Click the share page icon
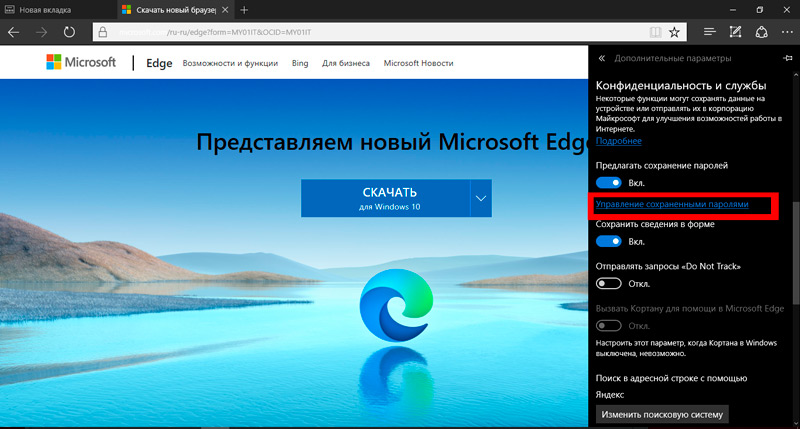The width and height of the screenshot is (800, 429). (761, 31)
